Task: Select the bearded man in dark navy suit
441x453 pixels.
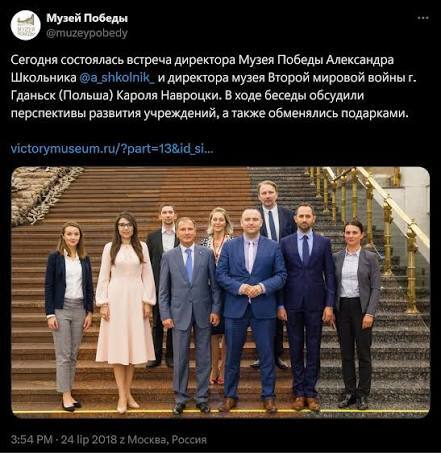Action: pyautogui.click(x=306, y=307)
